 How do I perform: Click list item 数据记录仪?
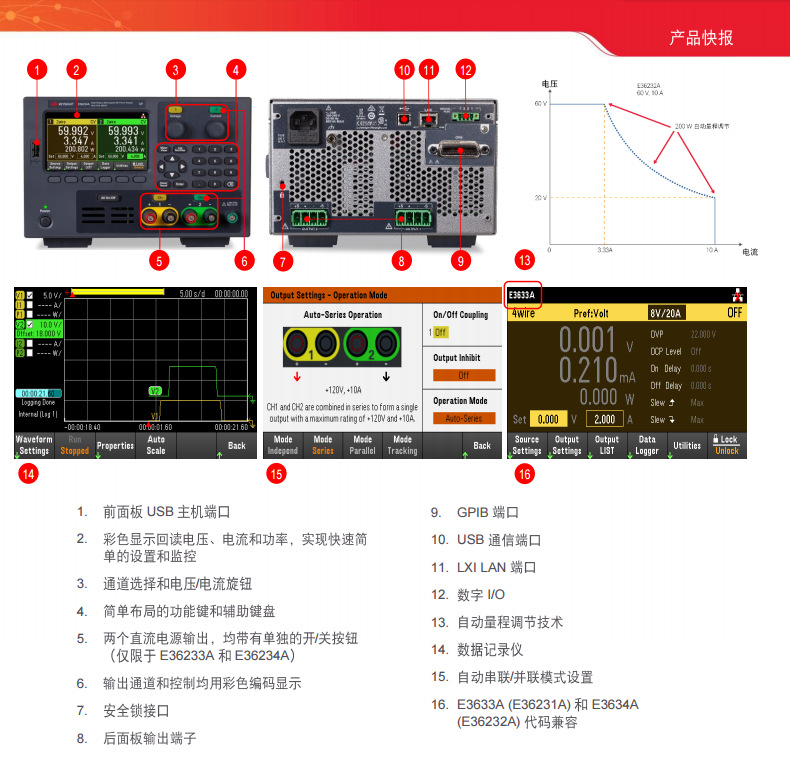[x=490, y=650]
